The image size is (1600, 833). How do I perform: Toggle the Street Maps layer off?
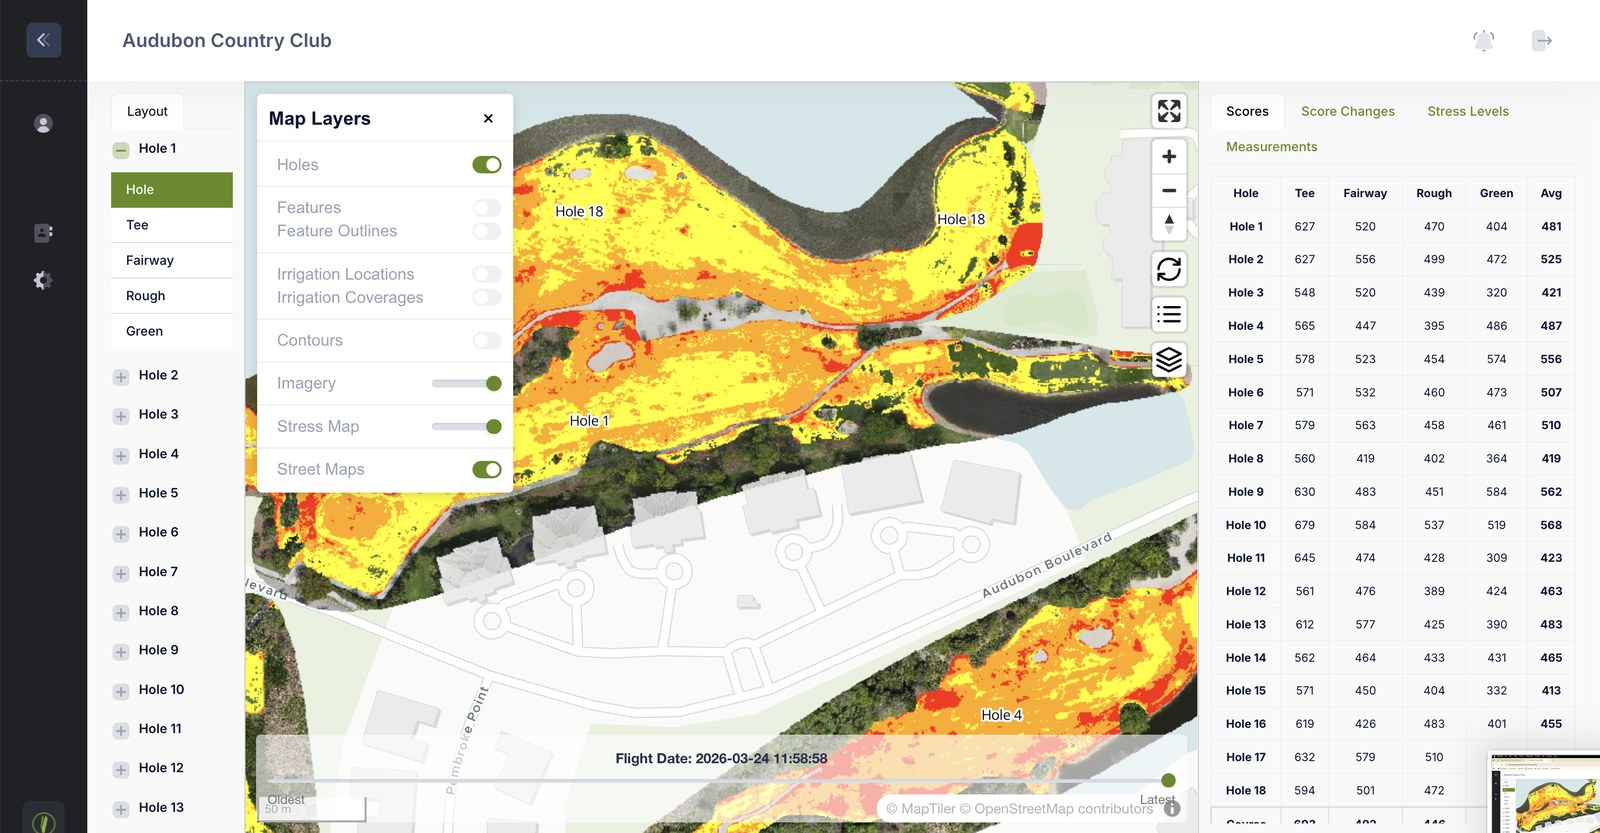(487, 469)
